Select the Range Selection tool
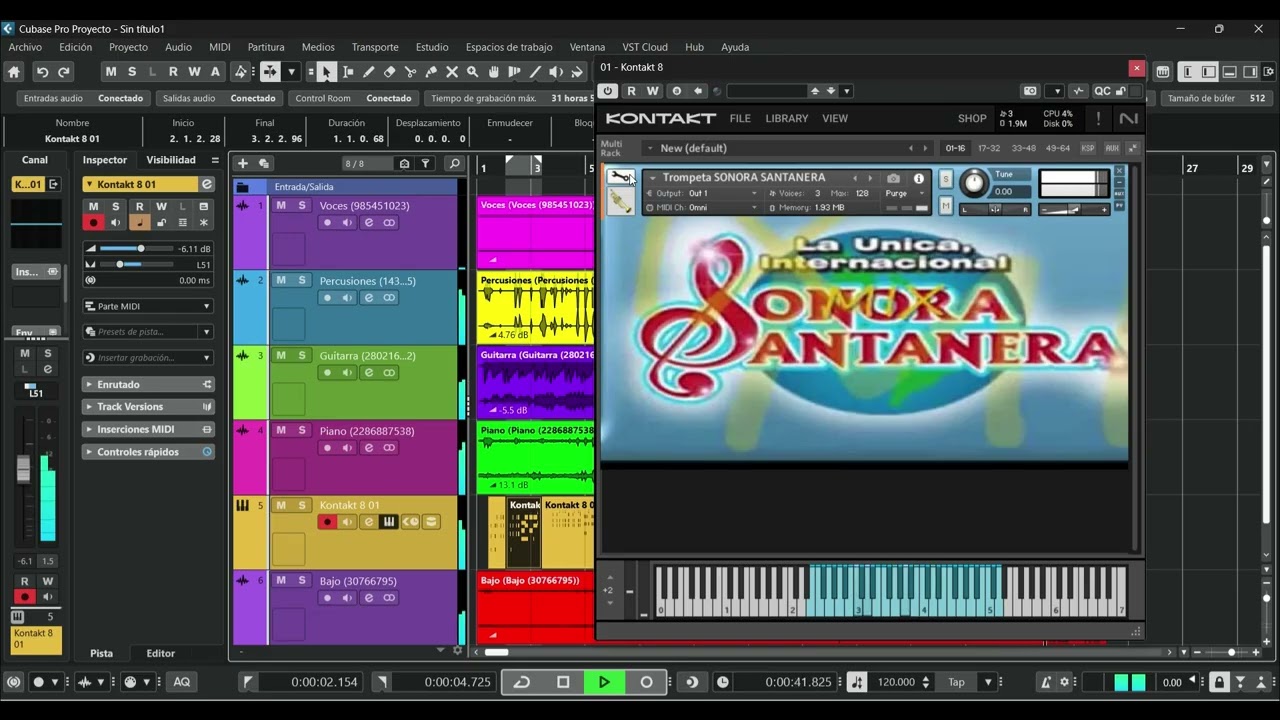1280x720 pixels. pyautogui.click(x=348, y=72)
